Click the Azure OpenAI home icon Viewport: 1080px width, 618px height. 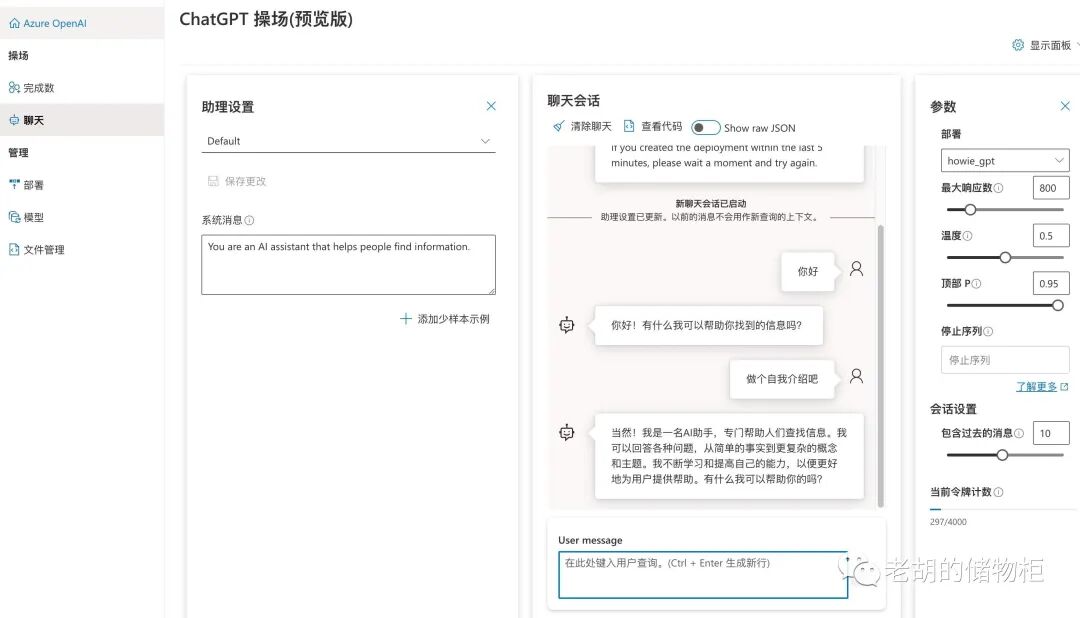(x=14, y=23)
